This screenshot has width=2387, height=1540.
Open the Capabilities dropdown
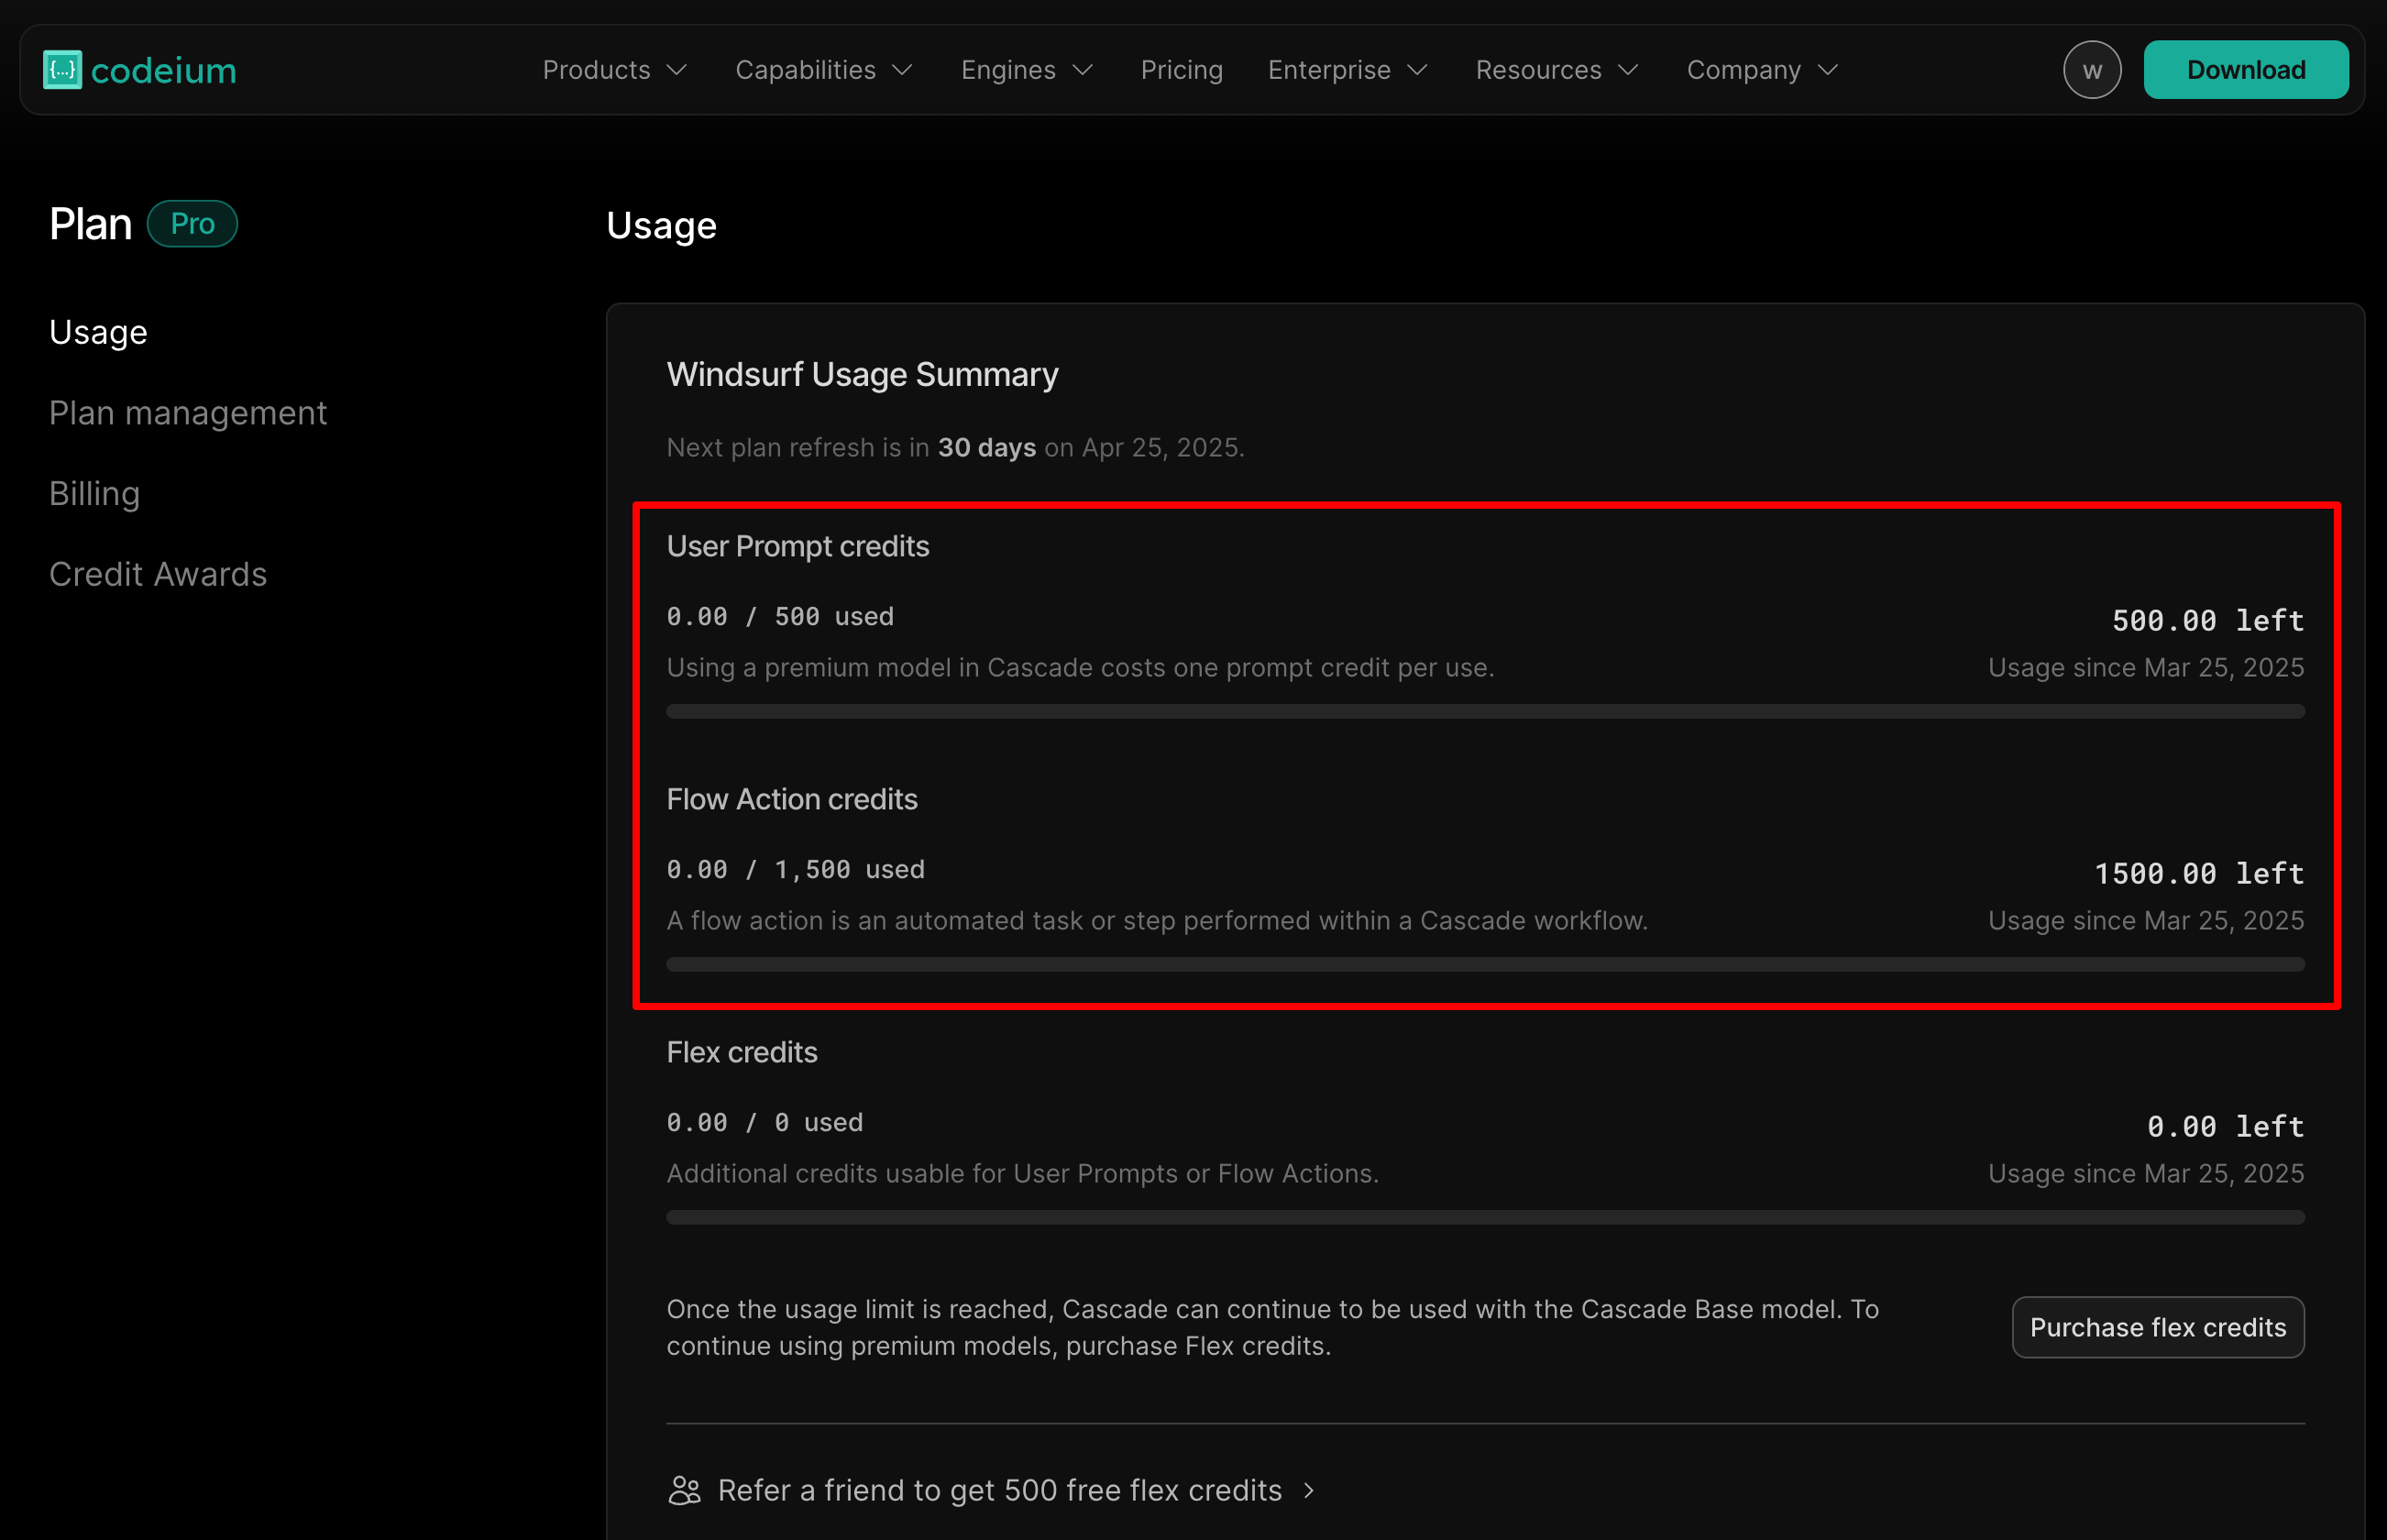[824, 70]
